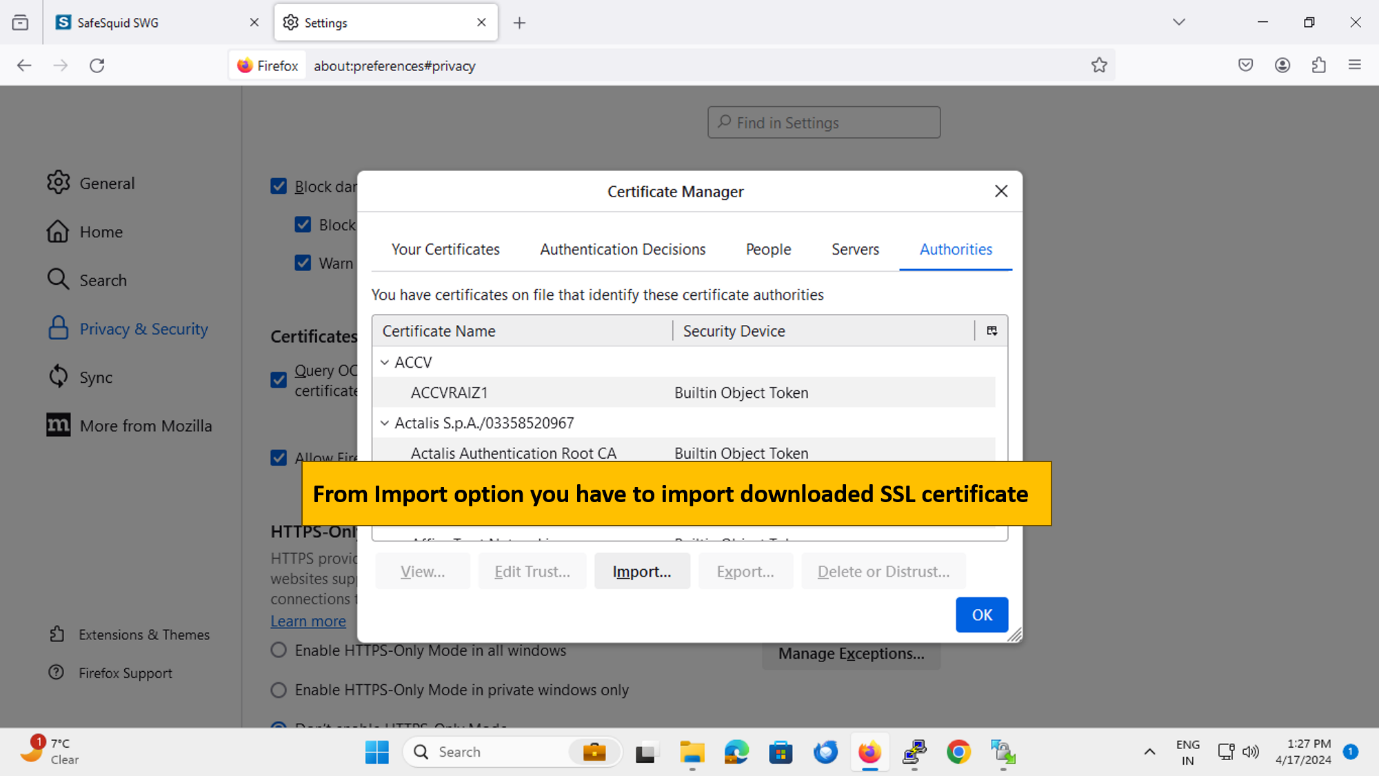Collapse the ACCV certificate group

click(385, 363)
